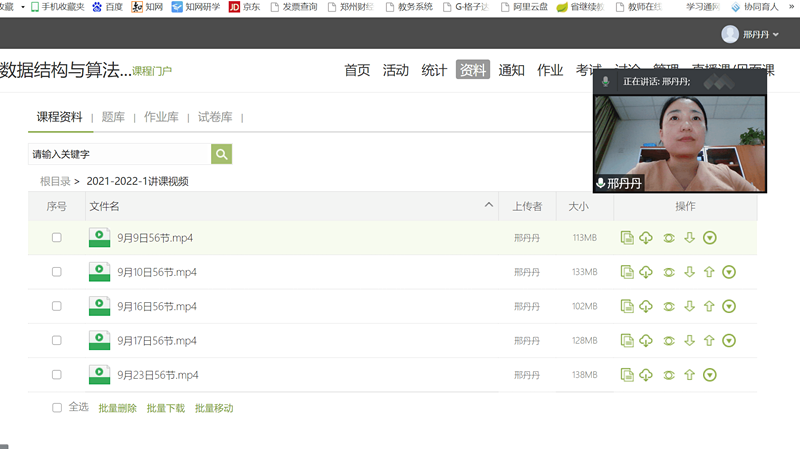This screenshot has width=800, height=449.
Task: Copy the 9月10日56节.mp4 file
Action: tap(627, 272)
